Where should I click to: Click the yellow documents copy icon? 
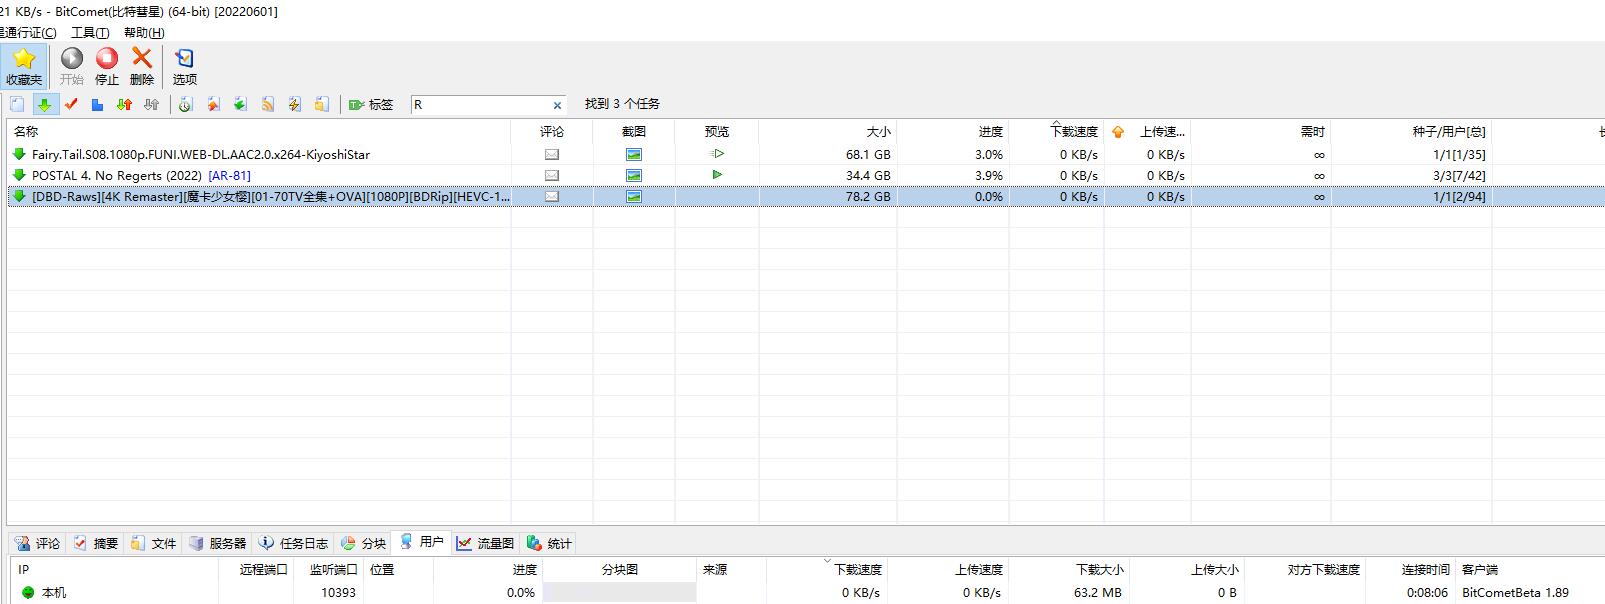[x=321, y=104]
